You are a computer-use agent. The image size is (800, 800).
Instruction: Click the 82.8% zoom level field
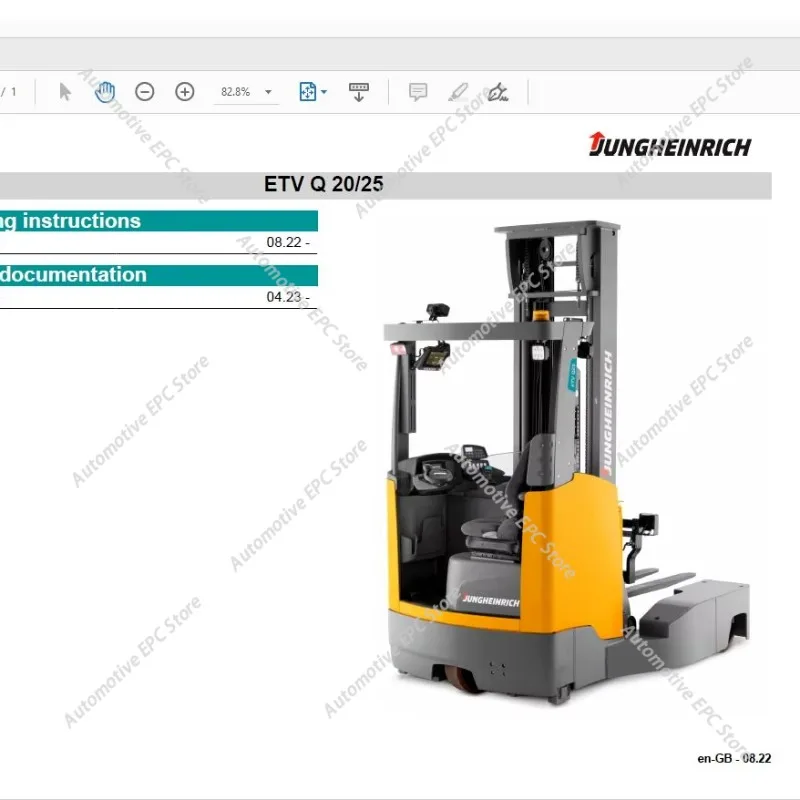point(236,92)
